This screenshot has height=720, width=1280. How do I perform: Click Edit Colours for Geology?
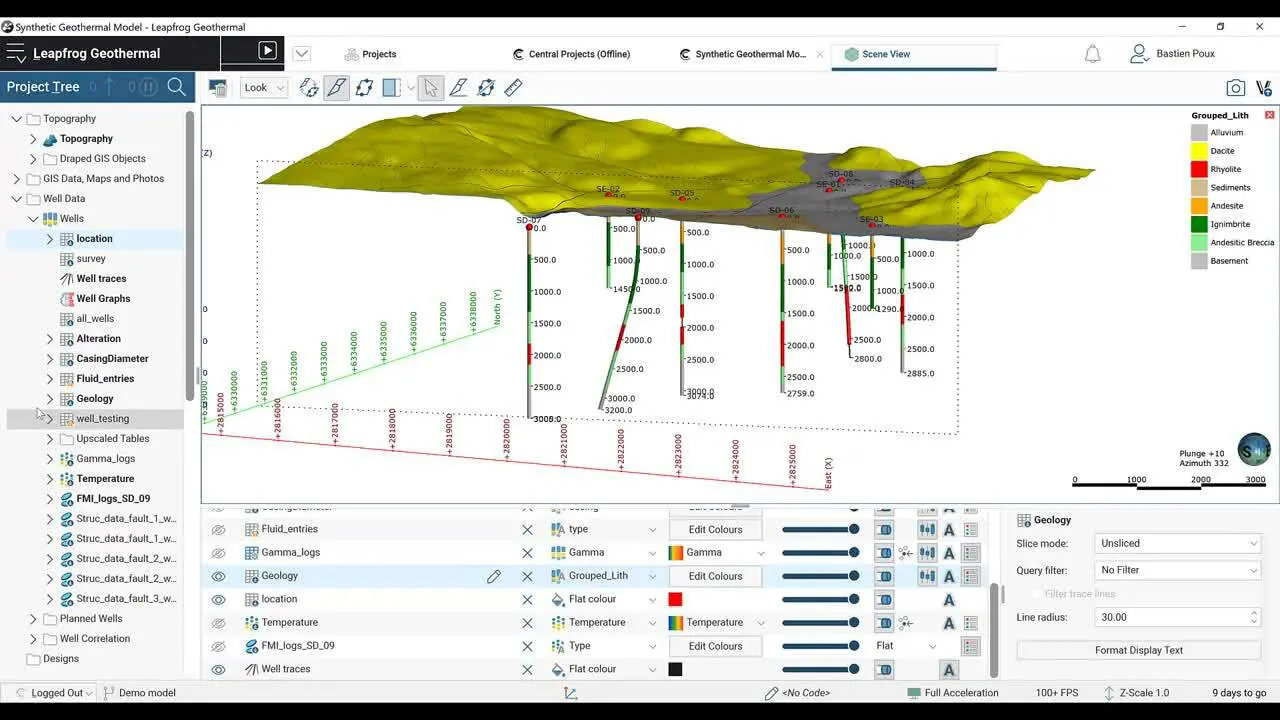click(x=715, y=576)
